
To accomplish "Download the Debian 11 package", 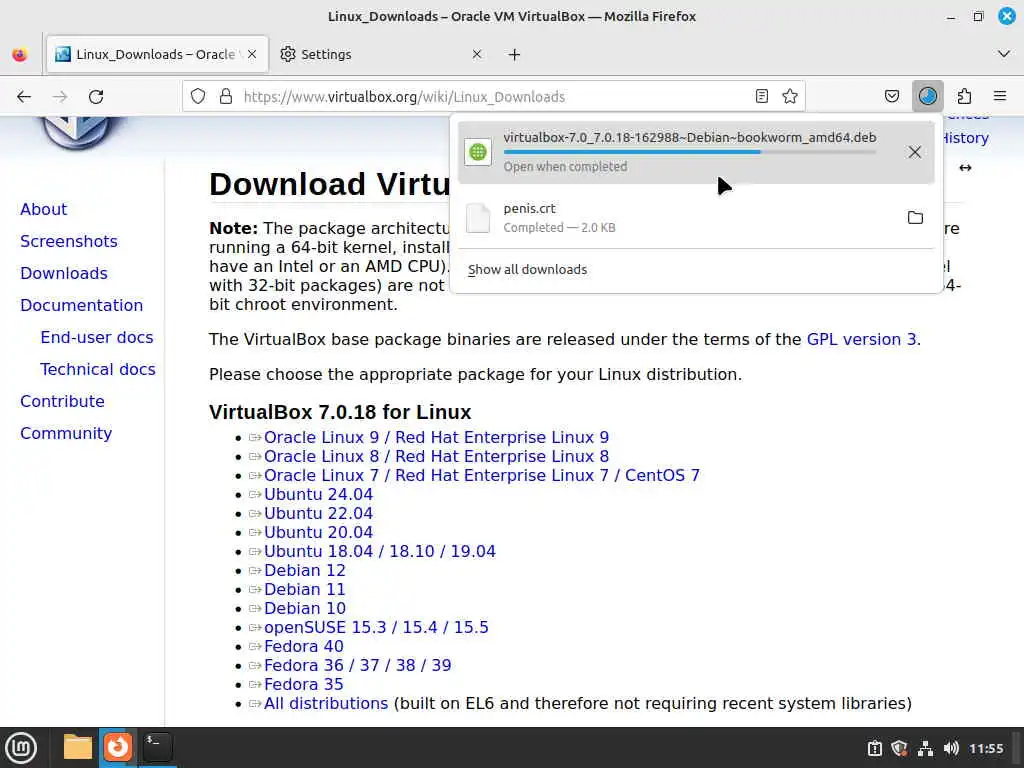I will pyautogui.click(x=304, y=589).
